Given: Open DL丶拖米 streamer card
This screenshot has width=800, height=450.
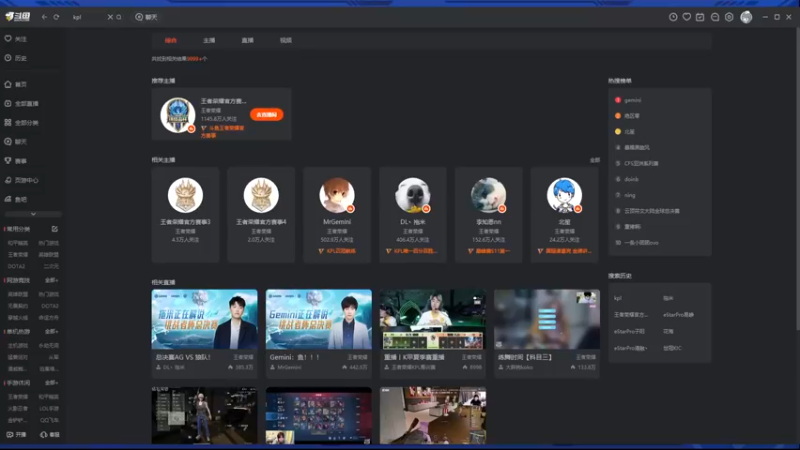Looking at the screenshot, I should [413, 215].
